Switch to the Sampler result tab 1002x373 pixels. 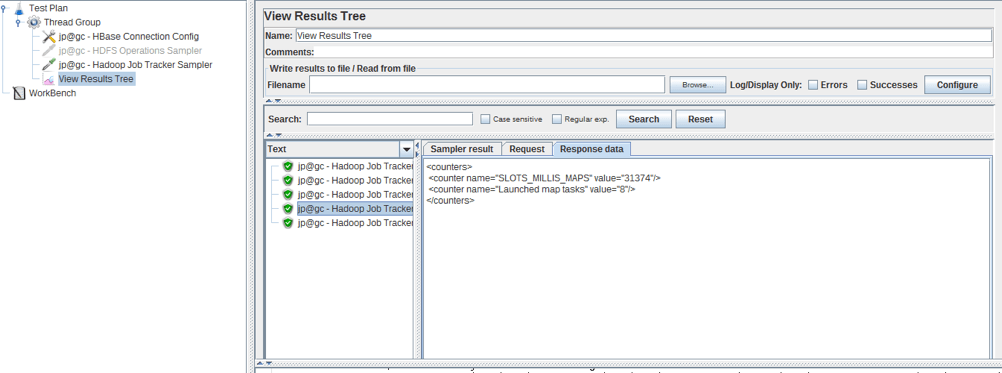pyautogui.click(x=461, y=149)
